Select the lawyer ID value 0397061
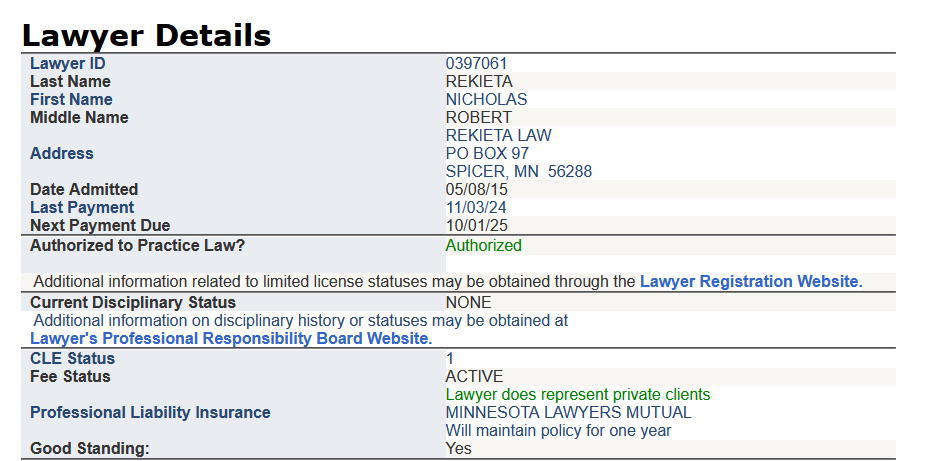Screen dimensions: 928x461 click(x=476, y=63)
